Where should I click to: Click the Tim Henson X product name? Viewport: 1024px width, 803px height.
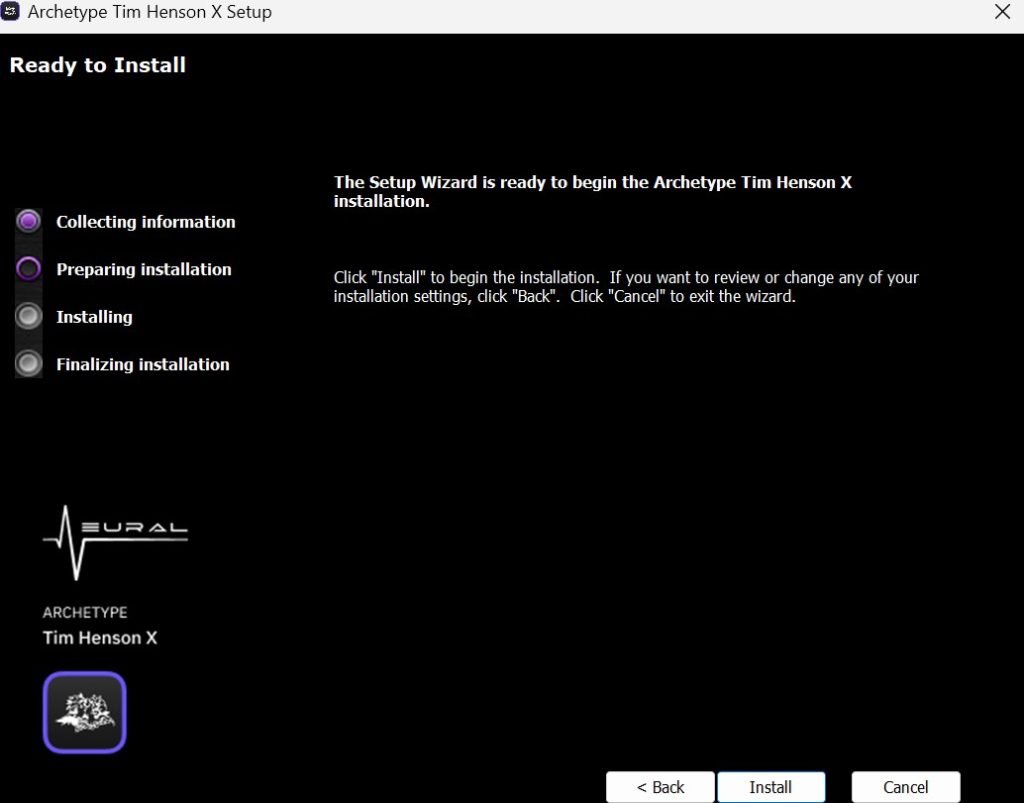point(100,638)
